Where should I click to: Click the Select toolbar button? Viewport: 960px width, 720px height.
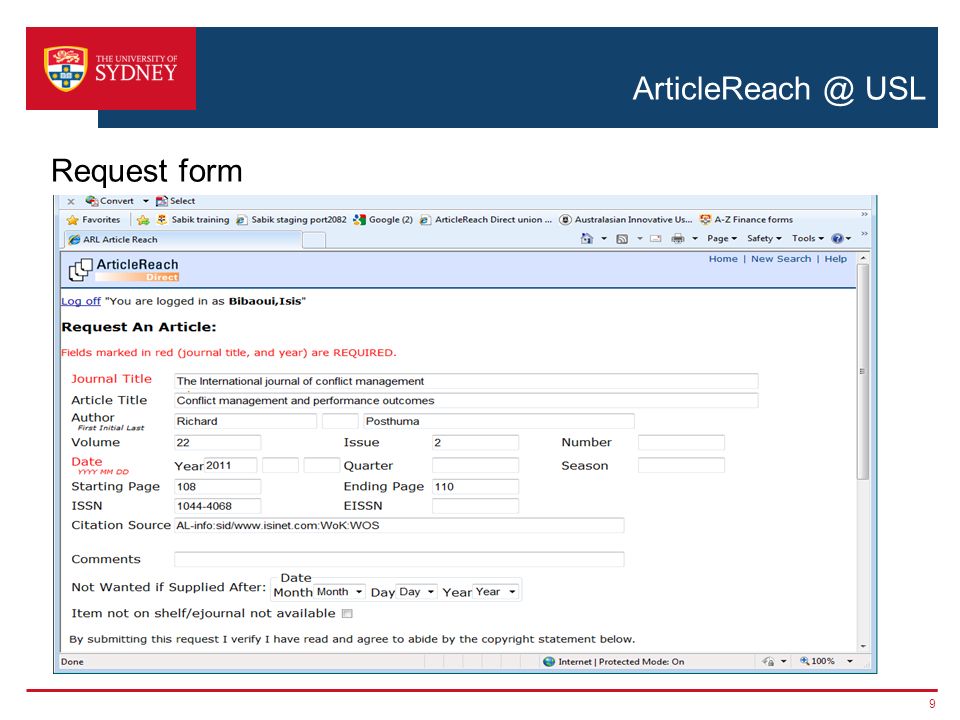click(x=175, y=201)
